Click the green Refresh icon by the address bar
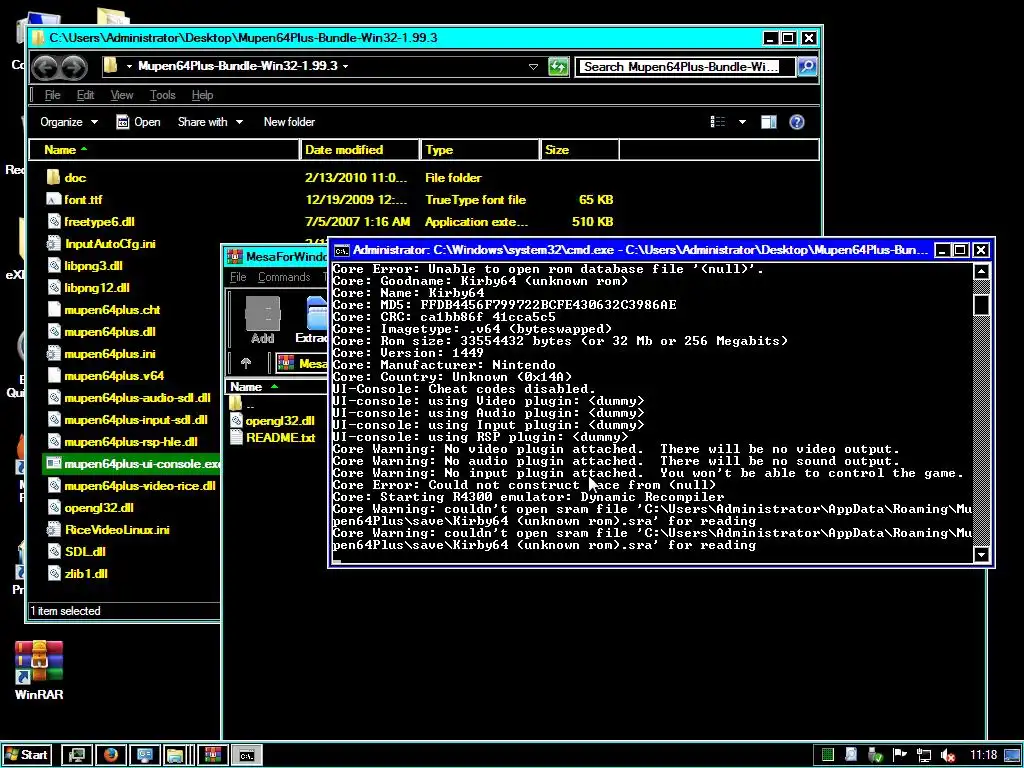 558,67
